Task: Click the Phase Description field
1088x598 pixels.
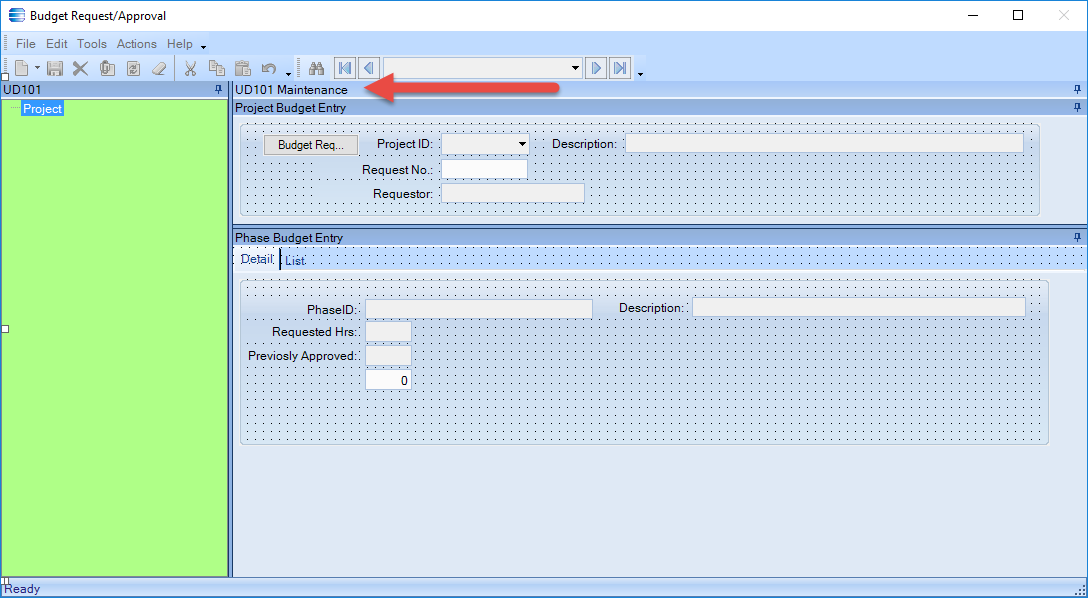Action: coord(859,307)
